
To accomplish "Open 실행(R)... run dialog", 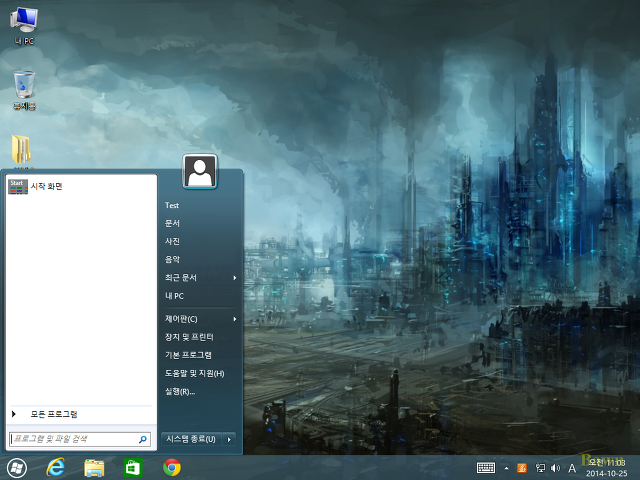I will click(x=180, y=391).
